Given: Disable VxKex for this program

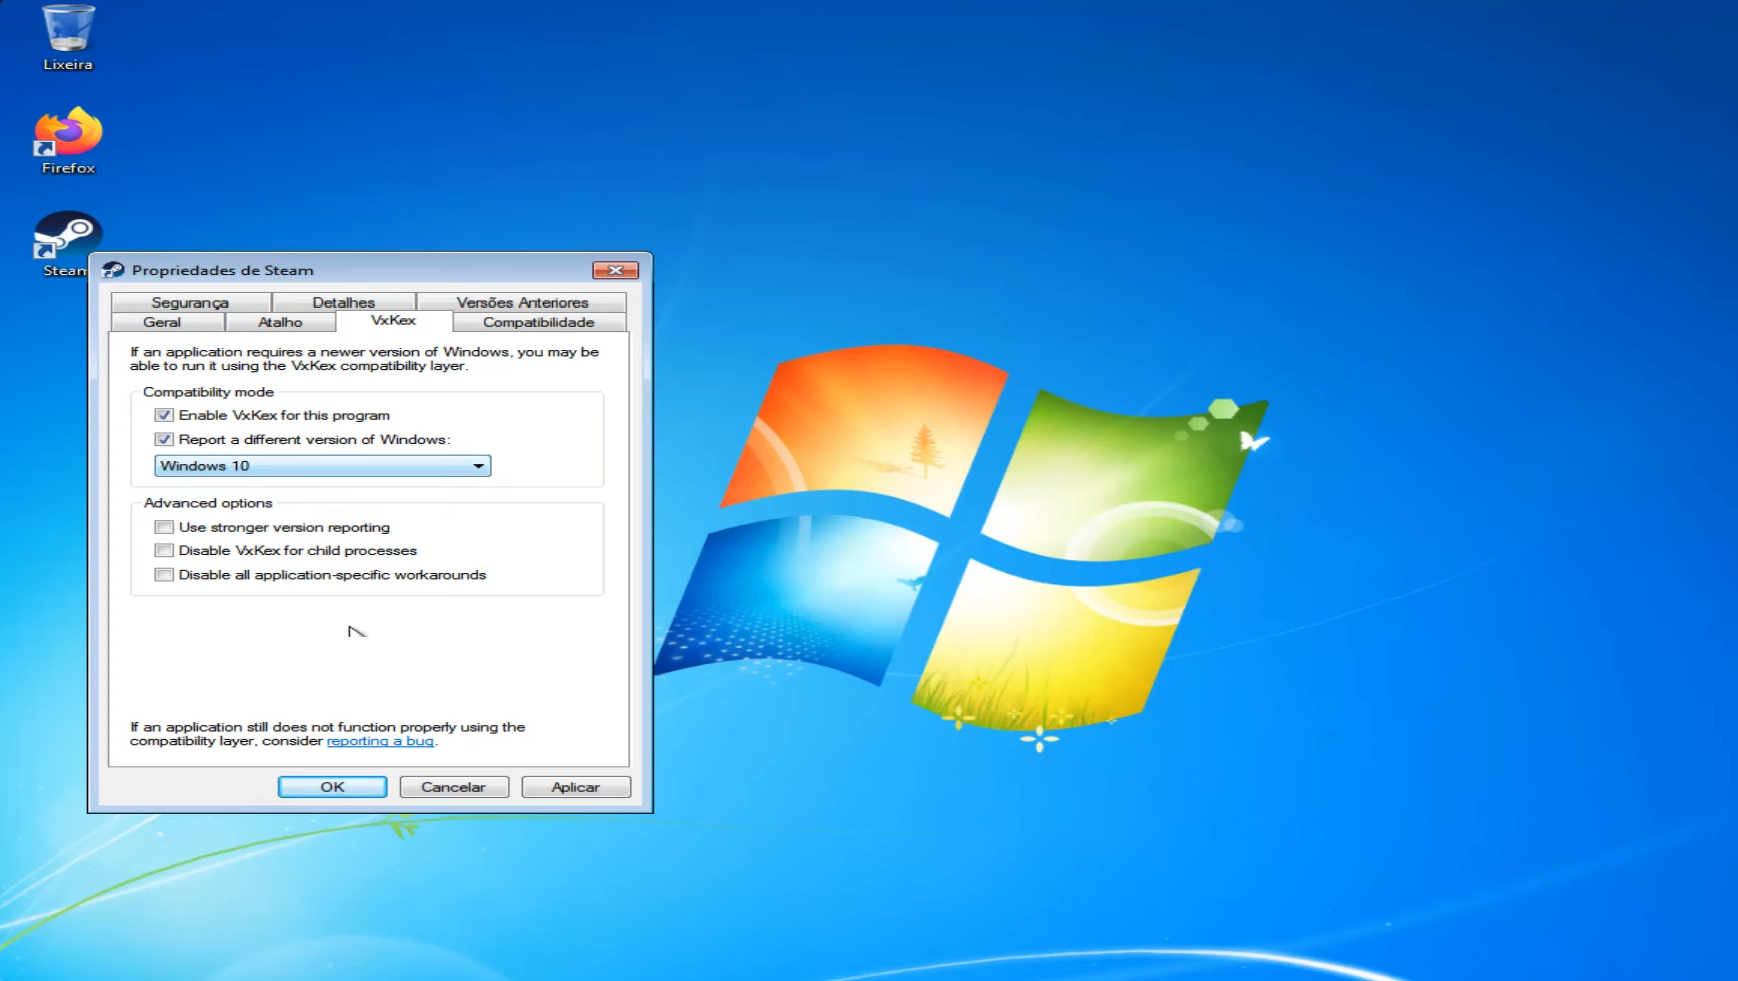Looking at the screenshot, I should coord(164,415).
